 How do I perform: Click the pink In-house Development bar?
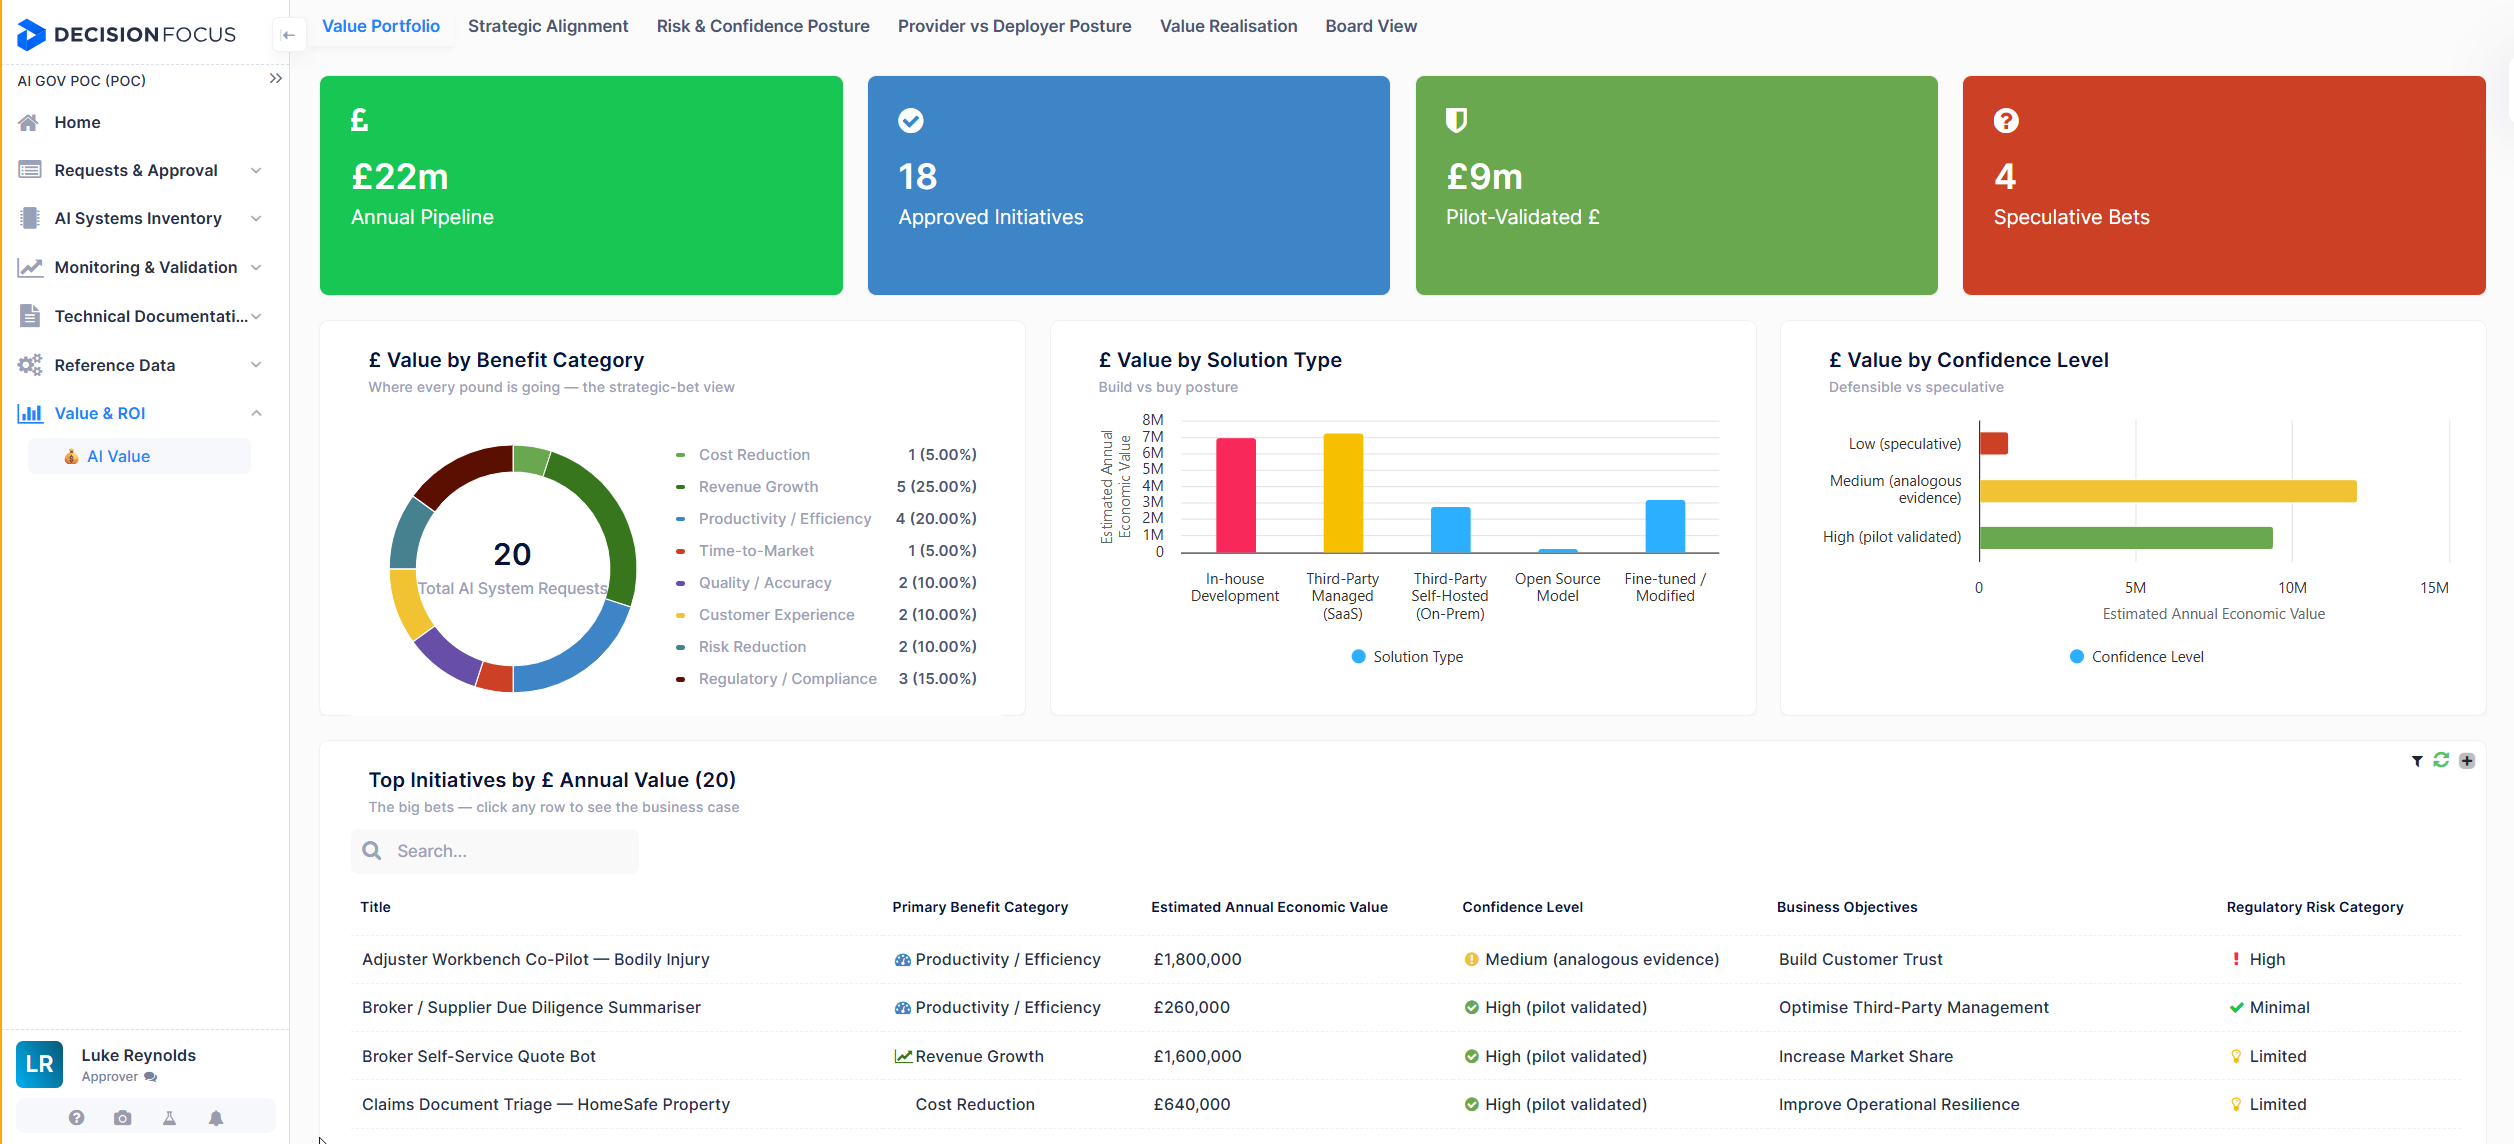1235,495
